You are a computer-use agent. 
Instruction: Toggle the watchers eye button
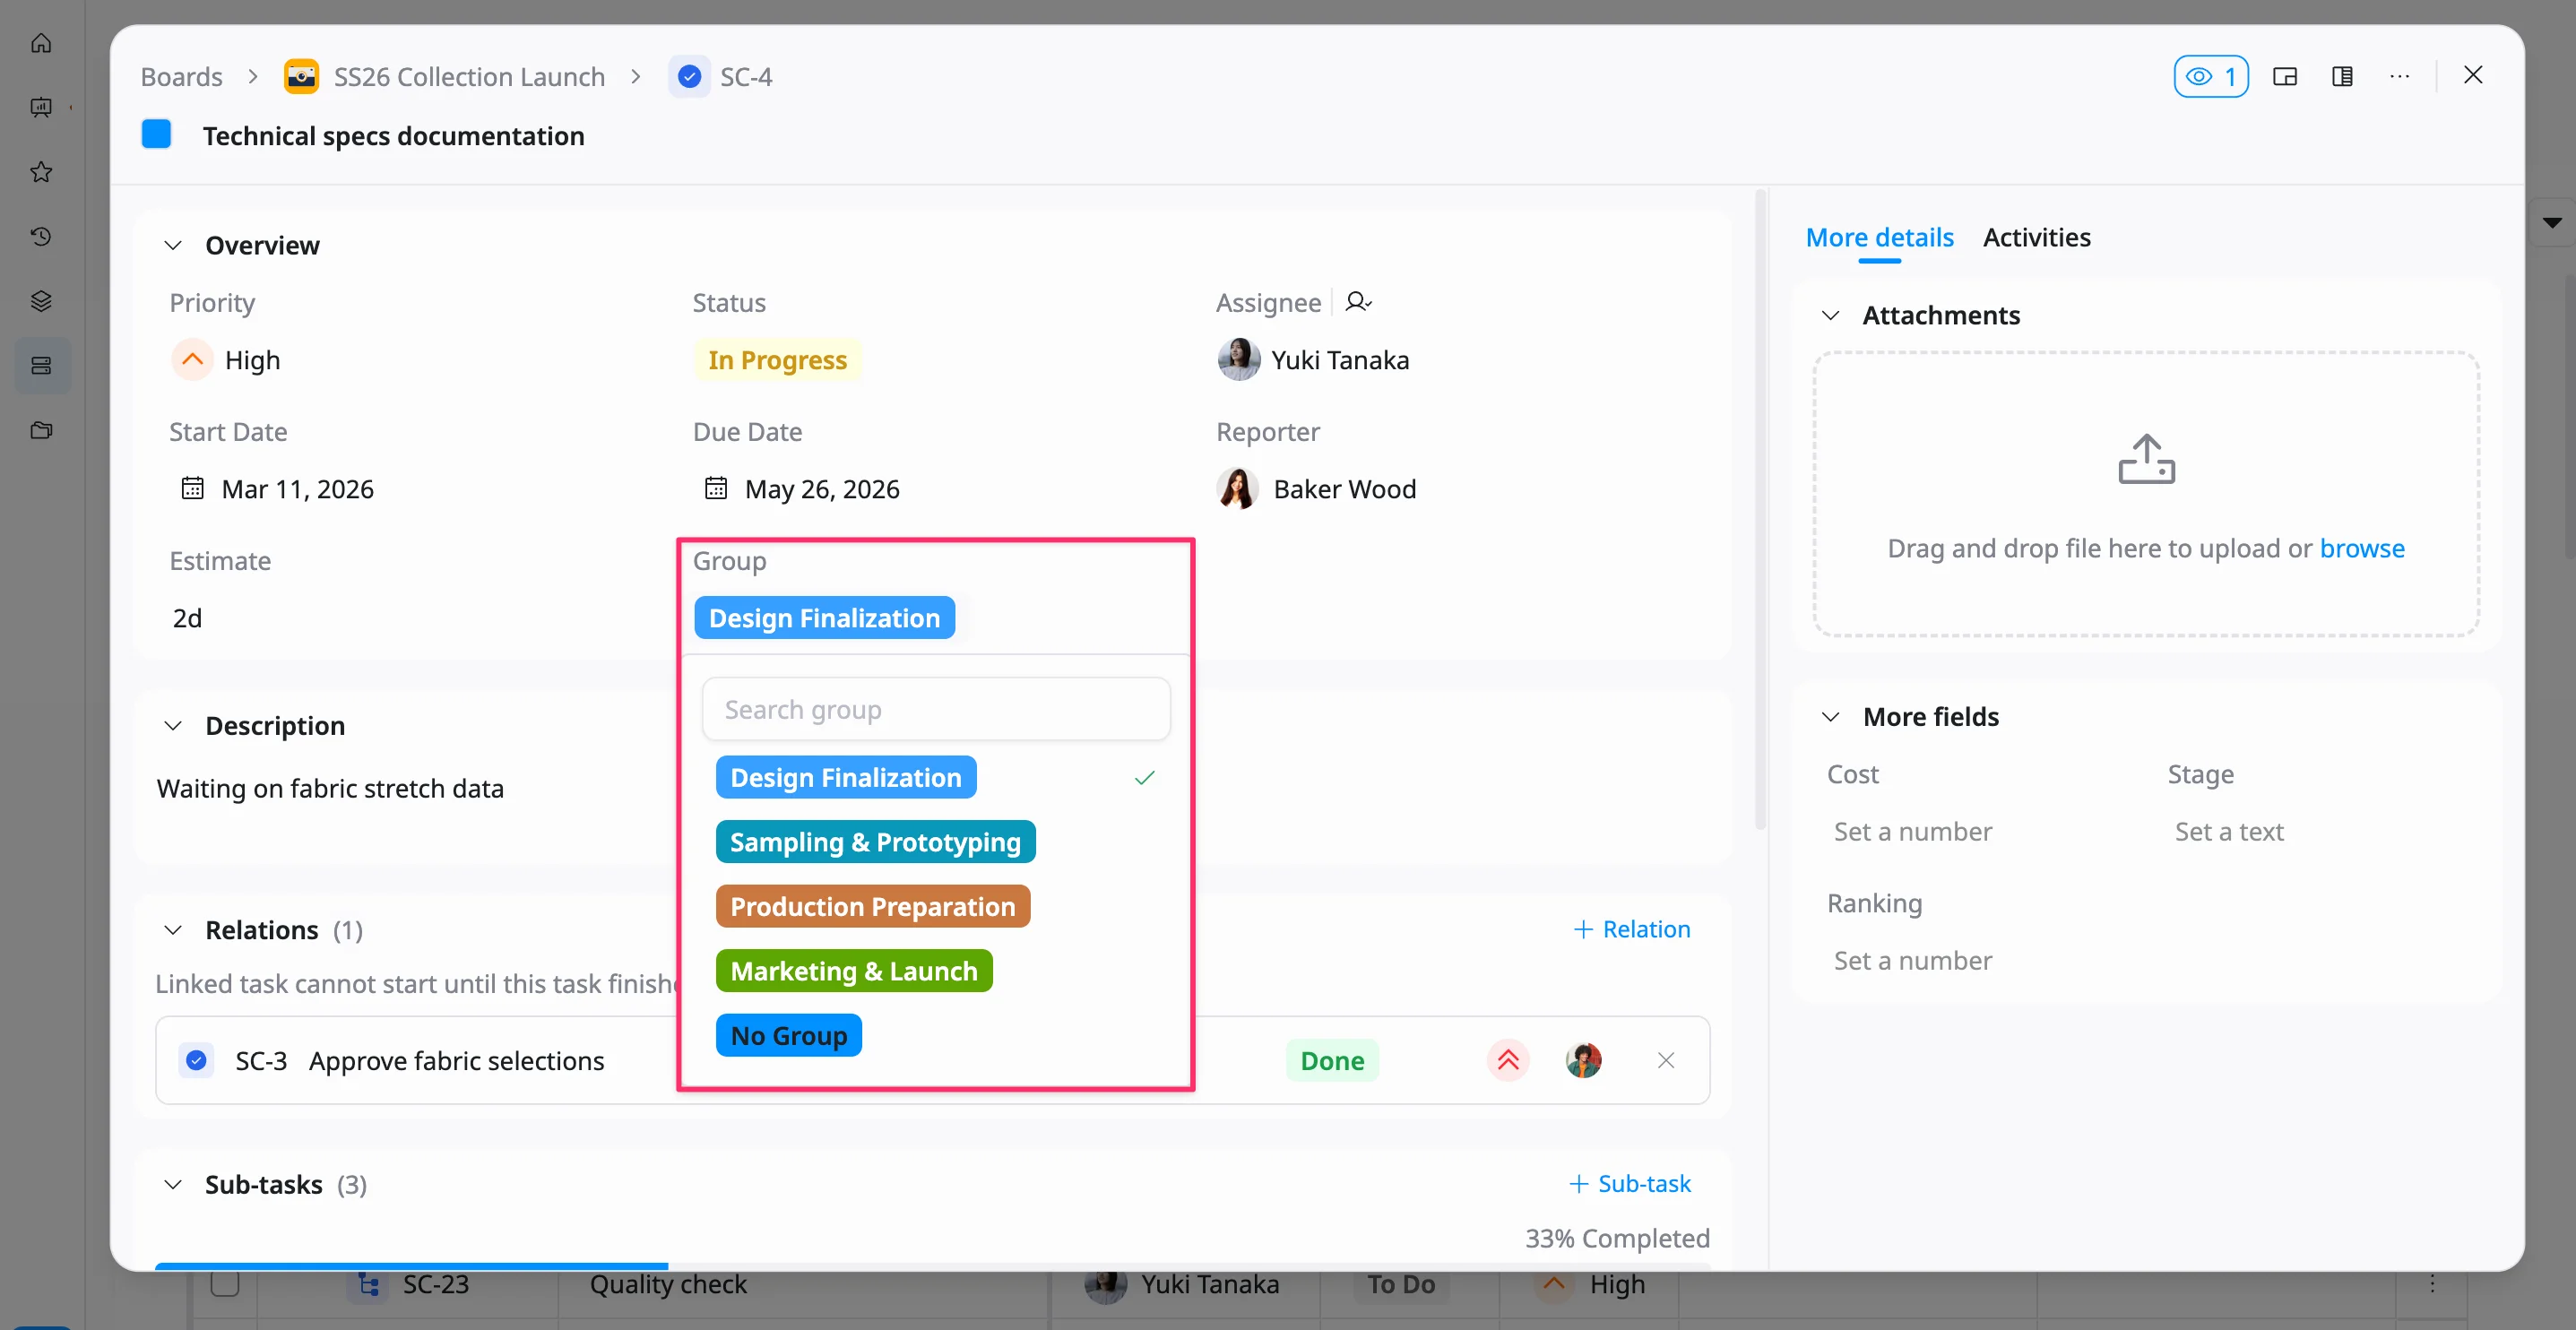2210,77
